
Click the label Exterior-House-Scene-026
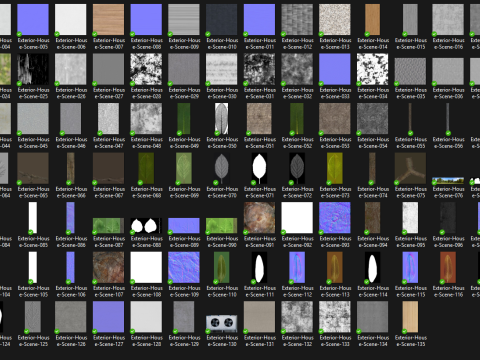[x=71, y=93]
